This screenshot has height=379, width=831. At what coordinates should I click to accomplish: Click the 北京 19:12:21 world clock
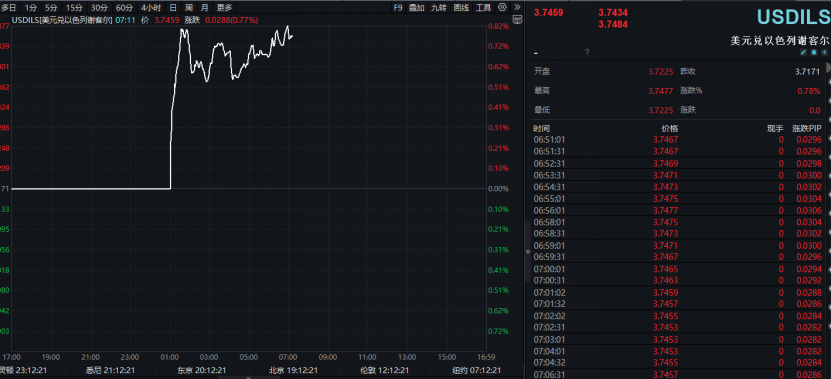pos(293,371)
